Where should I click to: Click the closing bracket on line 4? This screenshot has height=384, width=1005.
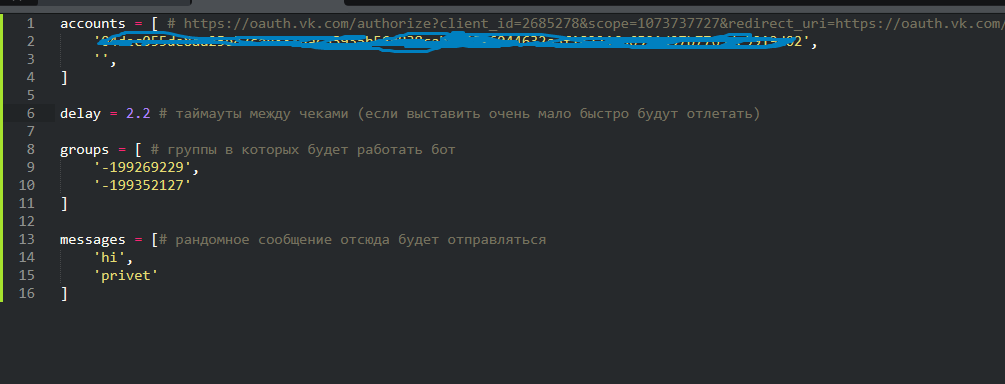tap(63, 78)
